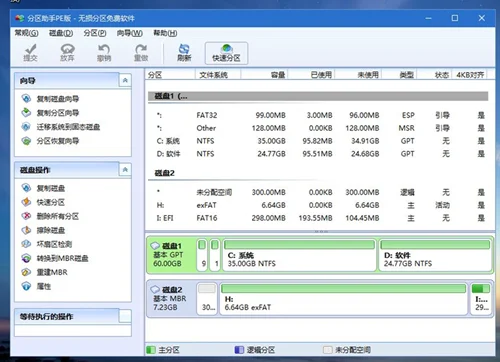This screenshot has height=362, width=500.
Task: Collapse the 向导 panel with its chevron
Action: pos(125,80)
